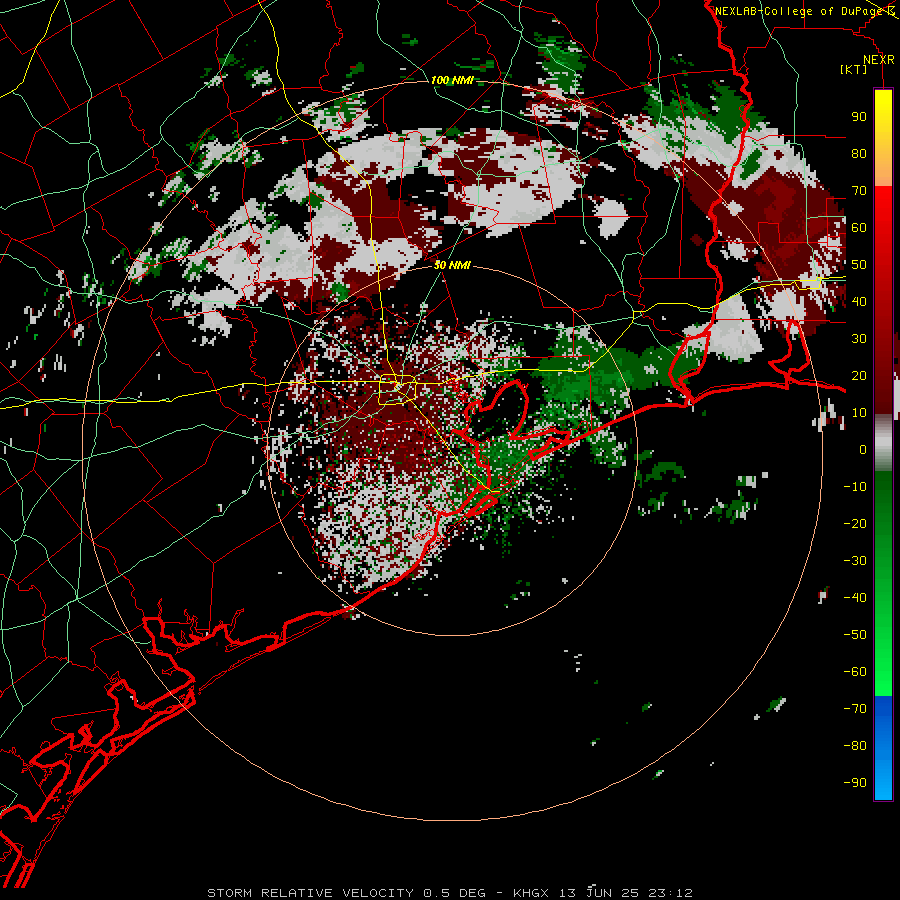This screenshot has width=900, height=900.
Task: Click the "13 JUN 25 23:12" timestamp
Action: [626, 893]
